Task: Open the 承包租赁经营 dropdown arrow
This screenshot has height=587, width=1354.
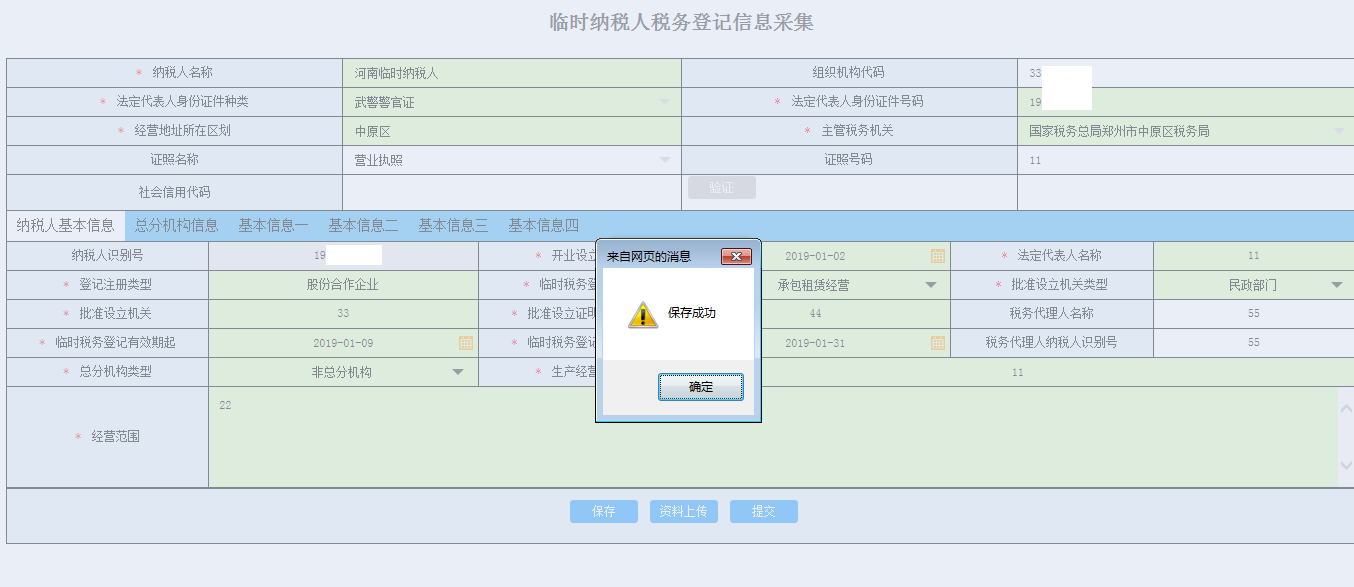Action: click(x=930, y=285)
